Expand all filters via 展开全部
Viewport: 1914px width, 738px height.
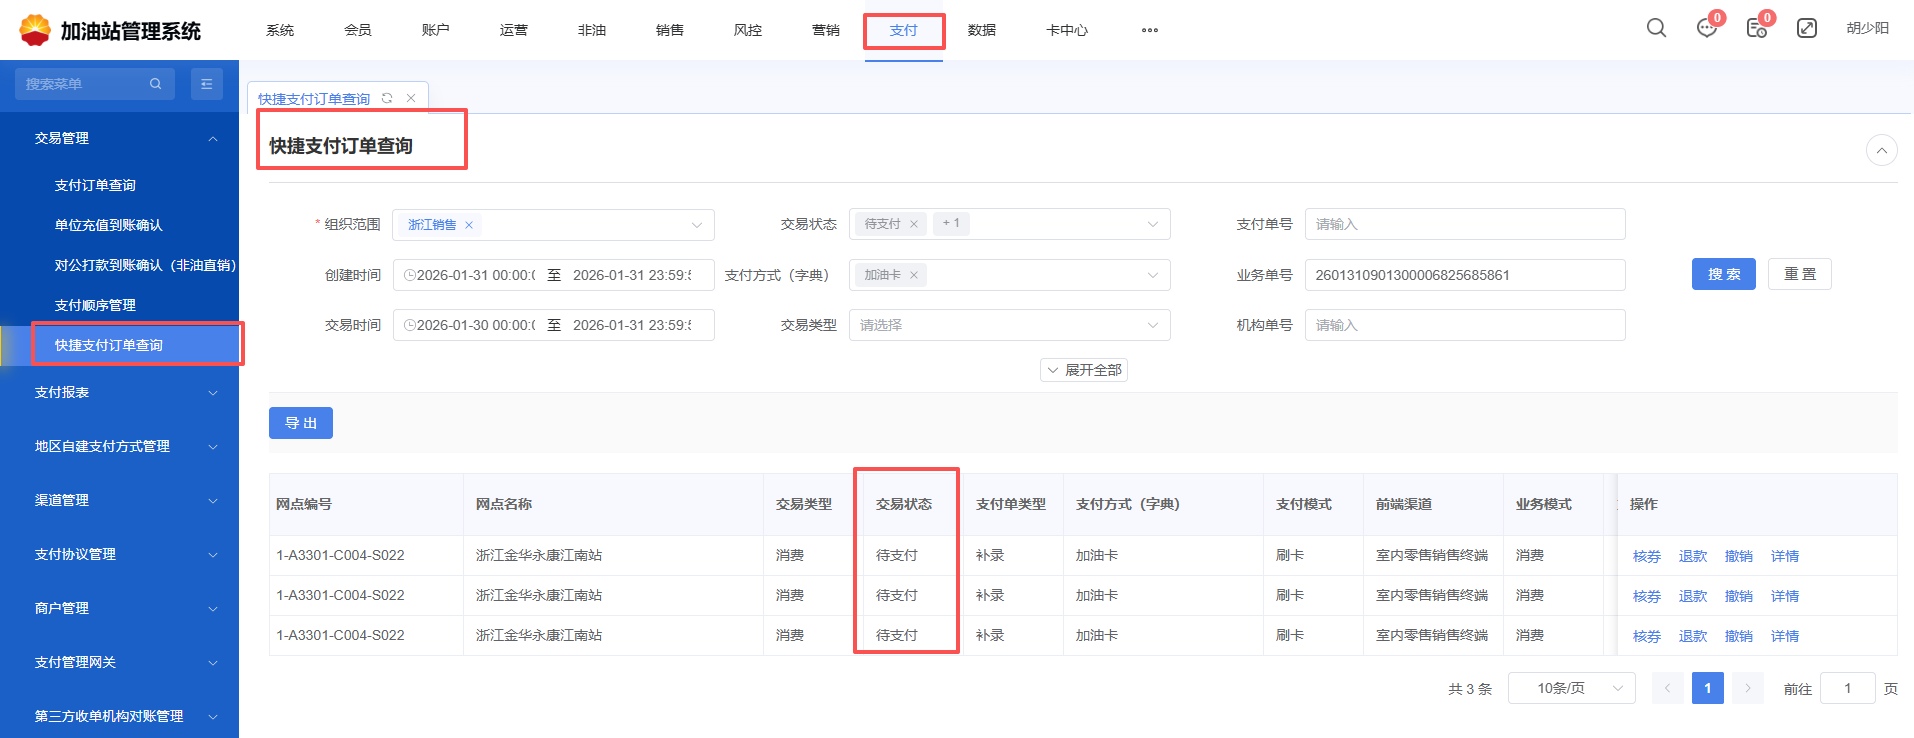[x=1084, y=370]
